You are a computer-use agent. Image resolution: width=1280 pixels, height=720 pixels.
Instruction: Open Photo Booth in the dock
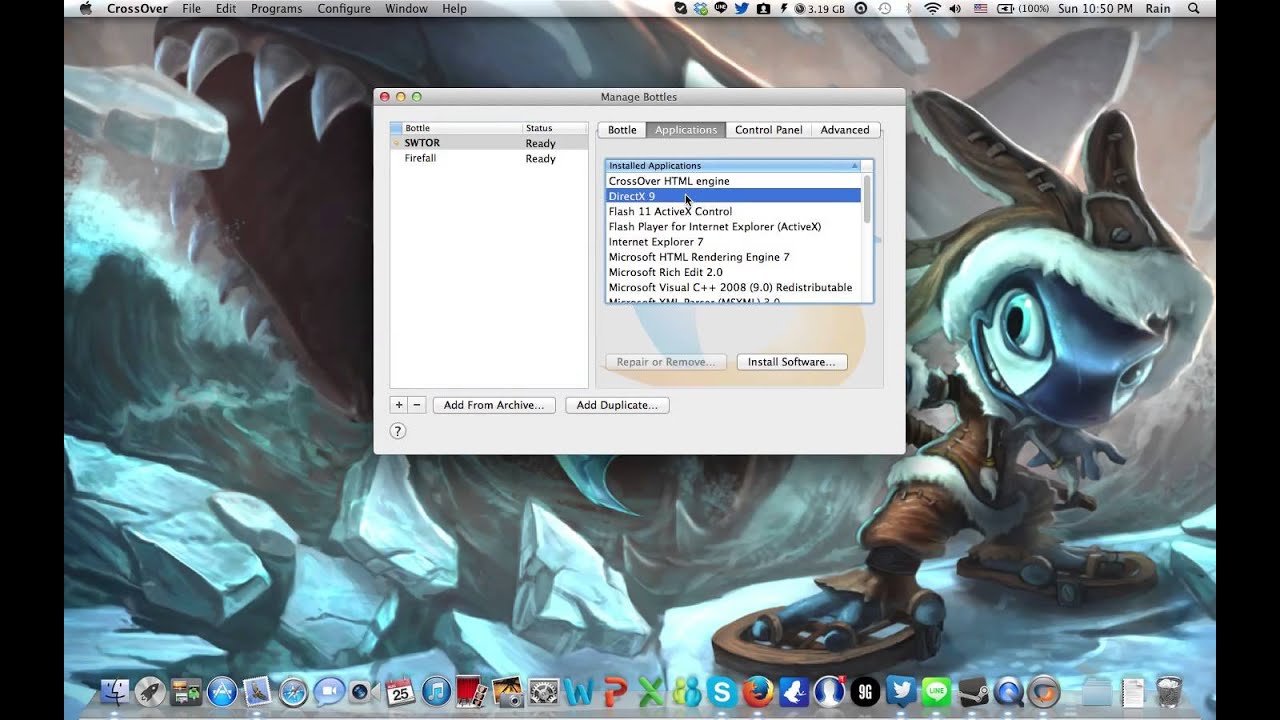pyautogui.click(x=471, y=691)
